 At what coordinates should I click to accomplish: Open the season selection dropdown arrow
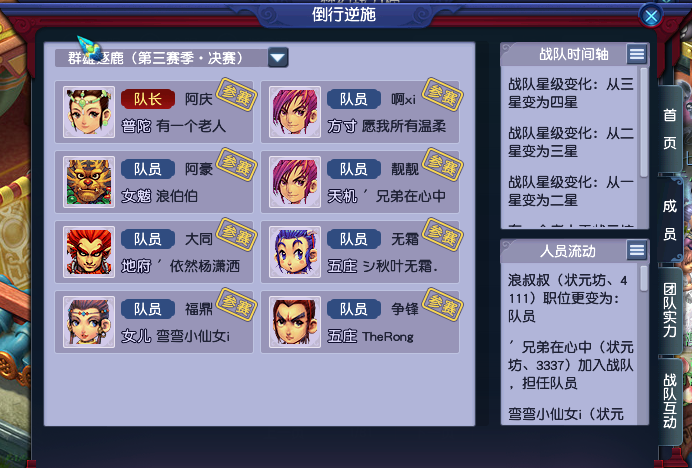coord(278,58)
